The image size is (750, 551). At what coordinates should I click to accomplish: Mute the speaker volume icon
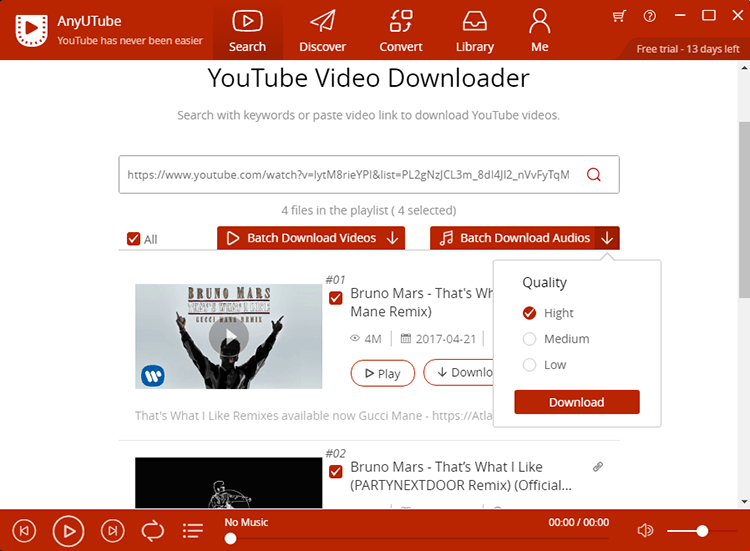(x=645, y=530)
